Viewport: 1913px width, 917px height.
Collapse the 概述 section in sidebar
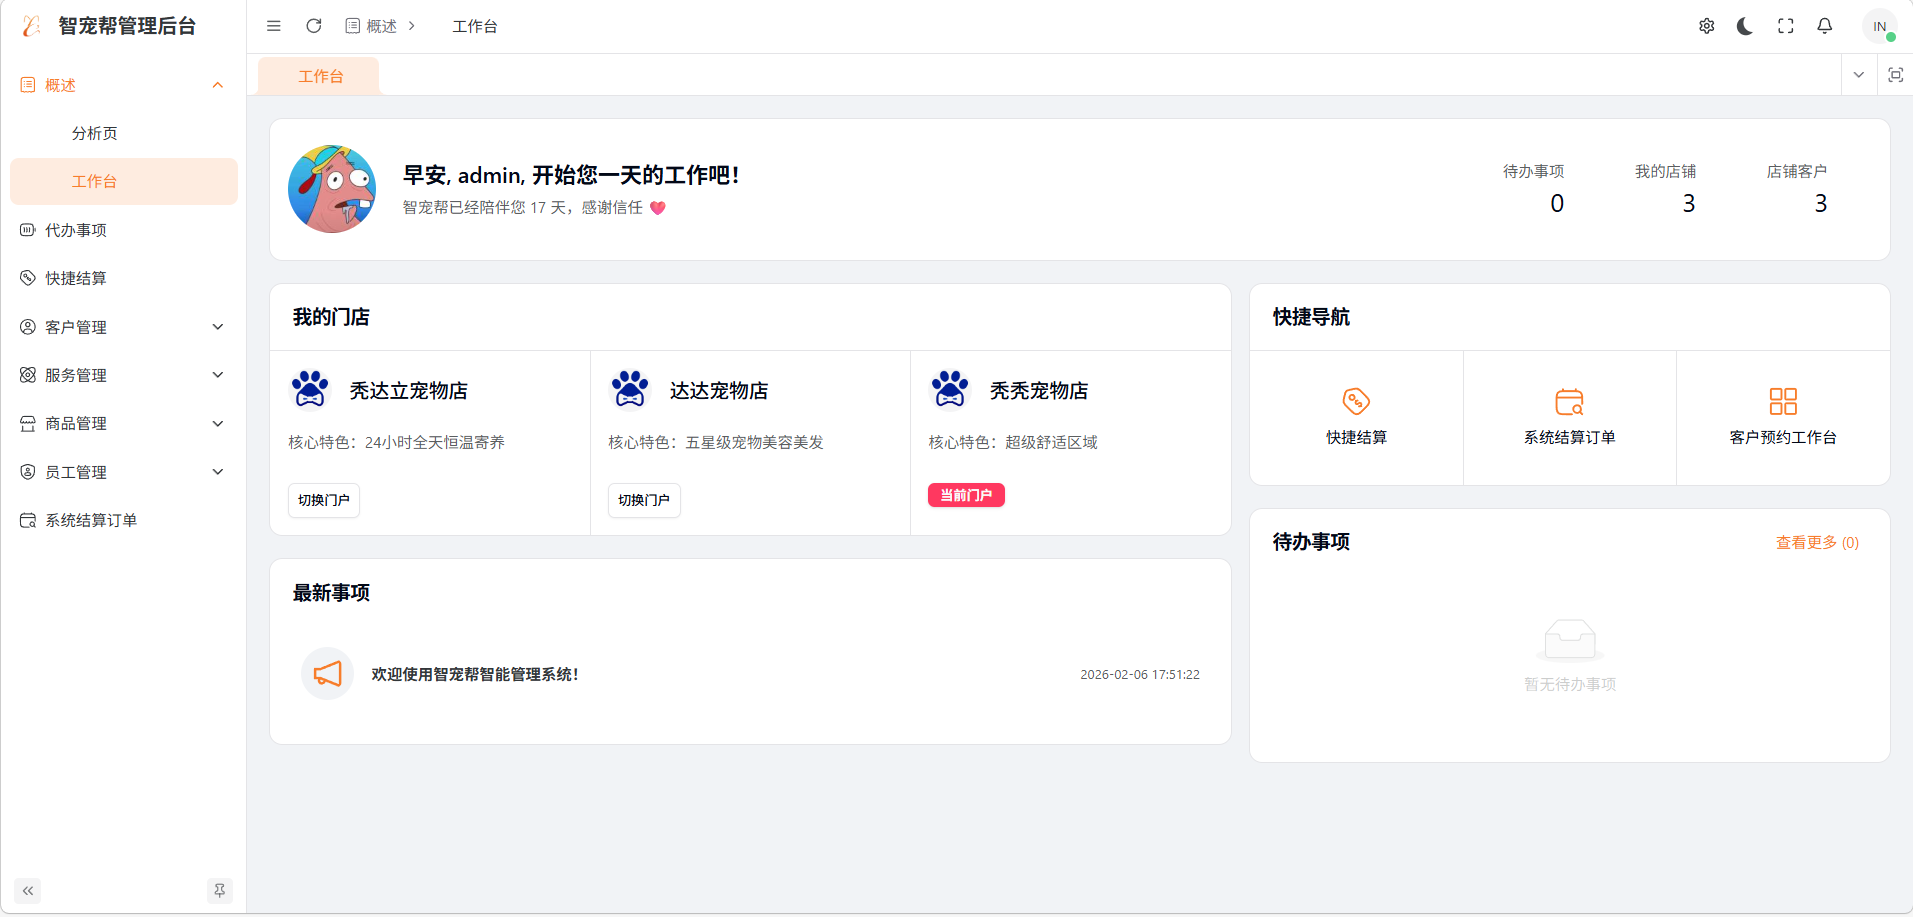coord(122,85)
